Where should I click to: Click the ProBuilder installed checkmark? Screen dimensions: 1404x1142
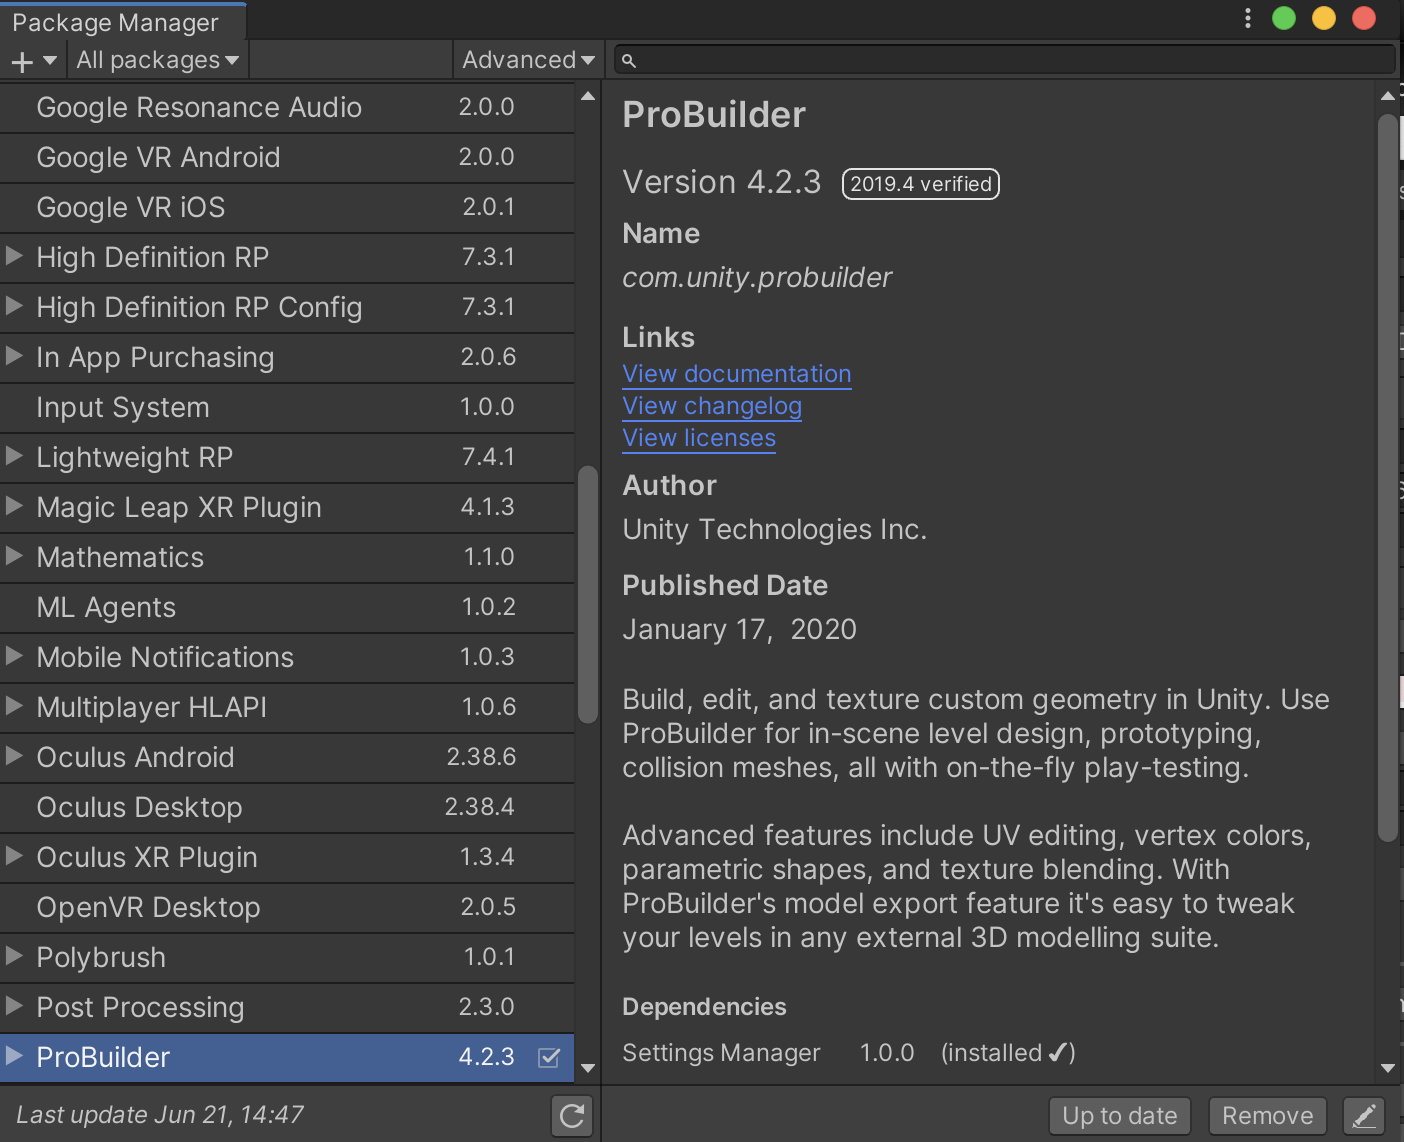pyautogui.click(x=549, y=1058)
